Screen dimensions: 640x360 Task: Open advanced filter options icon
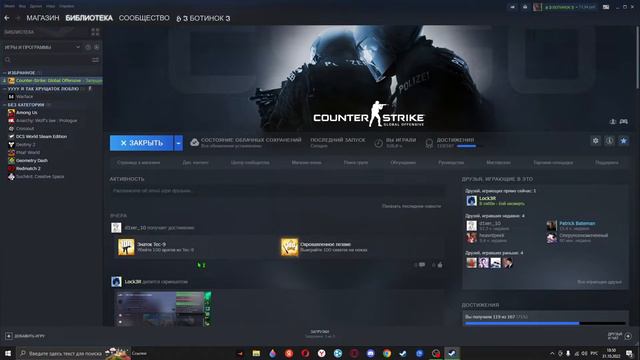(x=96, y=60)
